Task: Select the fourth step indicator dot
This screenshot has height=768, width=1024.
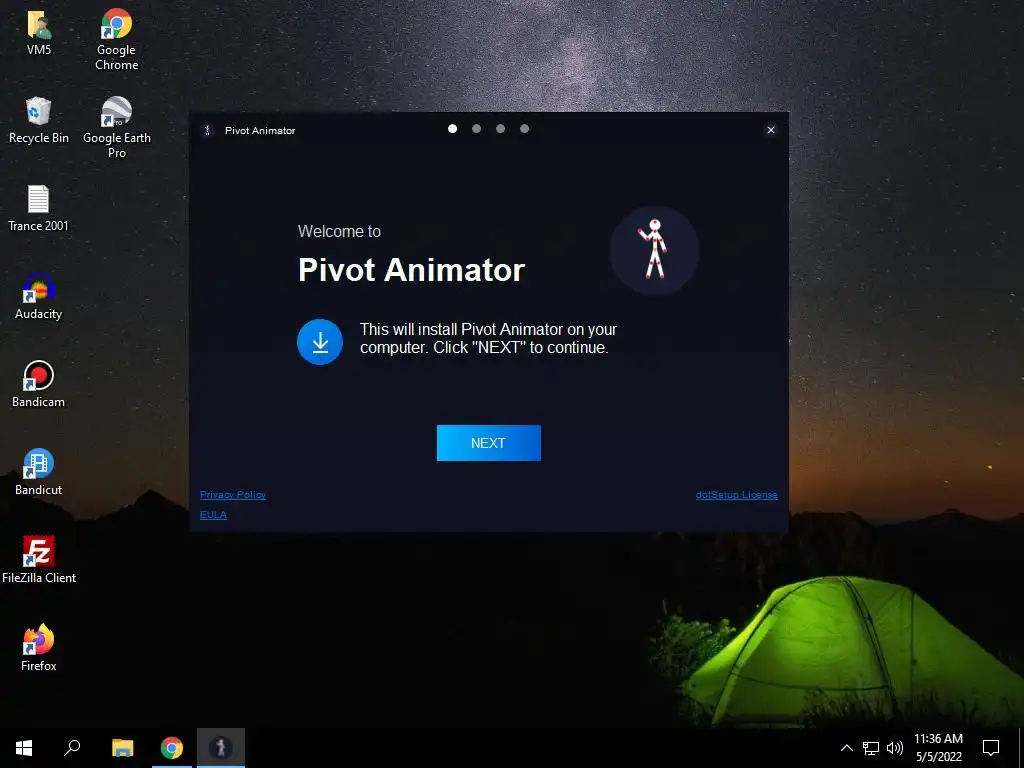Action: tap(524, 129)
